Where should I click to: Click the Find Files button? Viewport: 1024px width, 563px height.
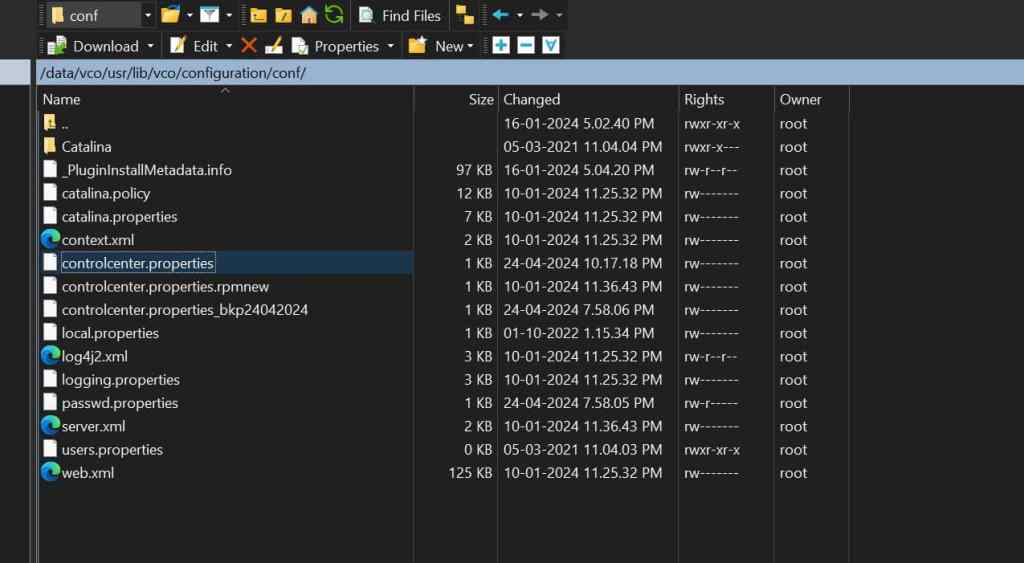click(400, 15)
